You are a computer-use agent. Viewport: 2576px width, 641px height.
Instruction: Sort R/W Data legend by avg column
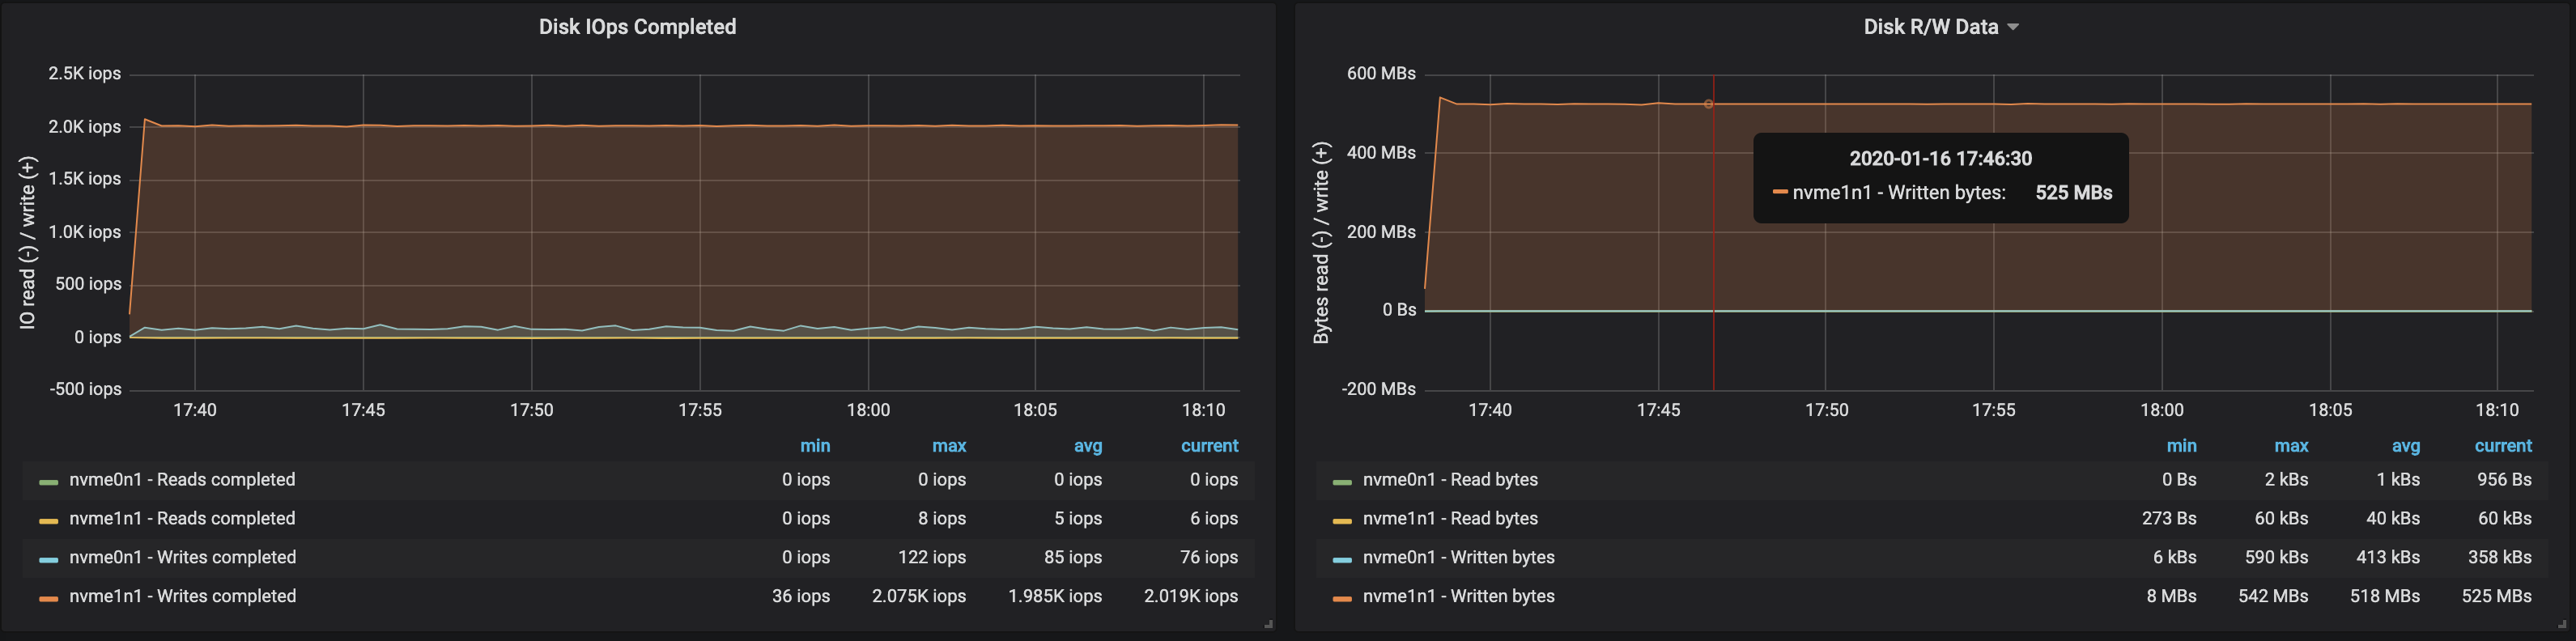click(2405, 446)
